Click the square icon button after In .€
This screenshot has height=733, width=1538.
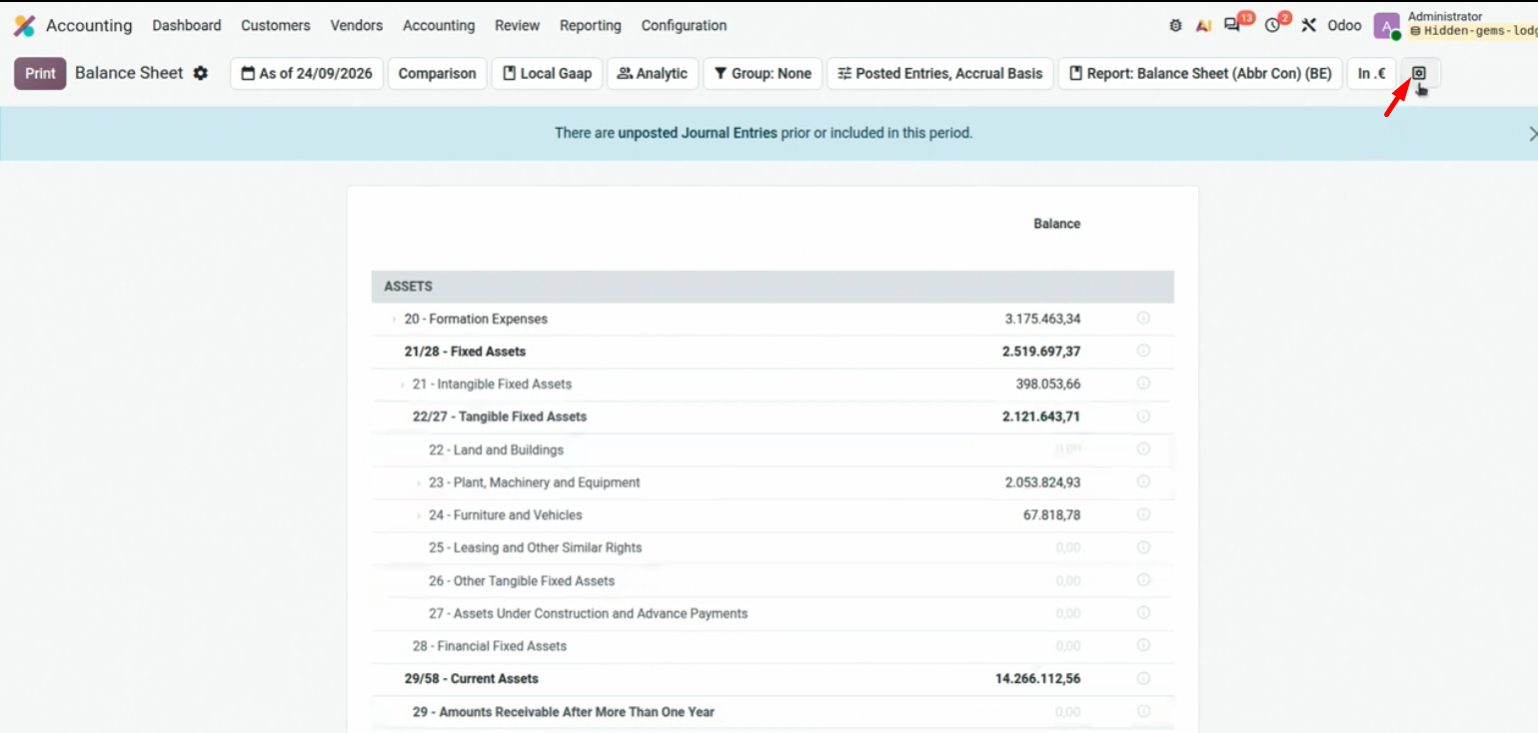(x=1419, y=73)
